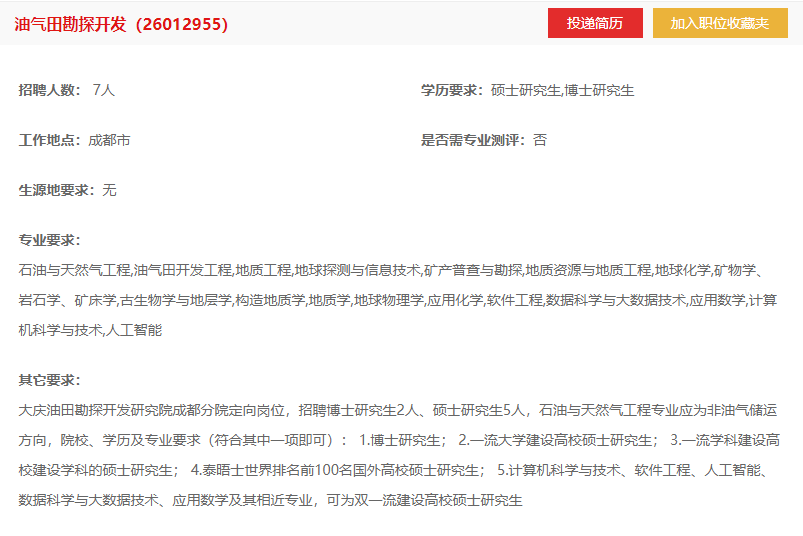Click the 成都市 work location value
The image size is (803, 536).
tap(109, 140)
